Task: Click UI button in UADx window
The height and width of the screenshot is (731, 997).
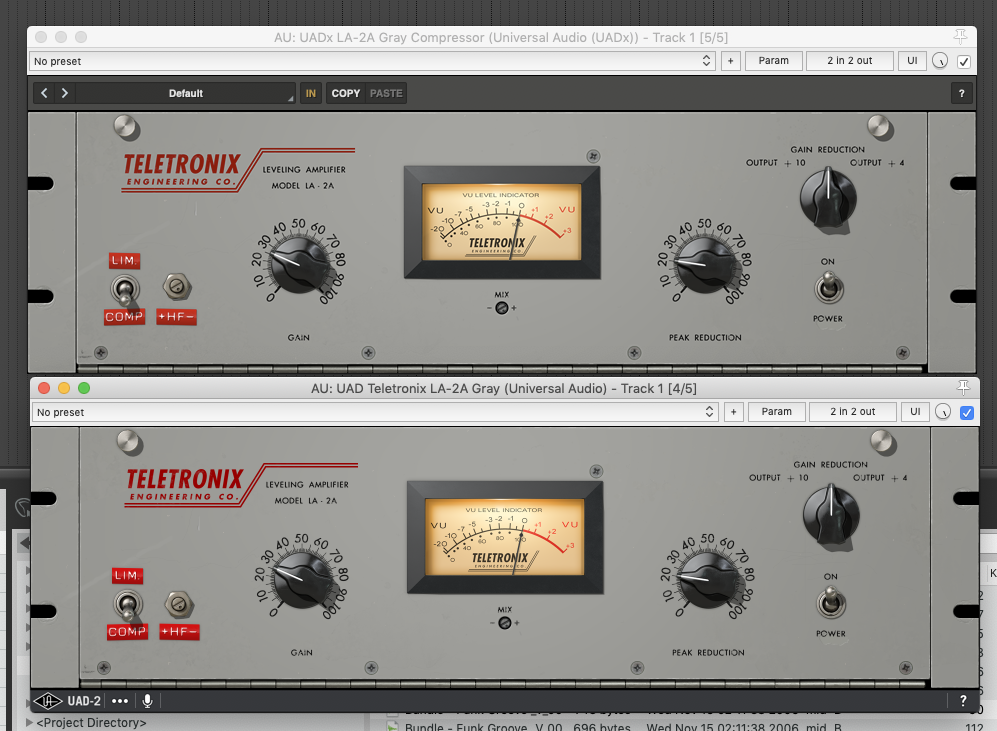Action: pyautogui.click(x=912, y=61)
